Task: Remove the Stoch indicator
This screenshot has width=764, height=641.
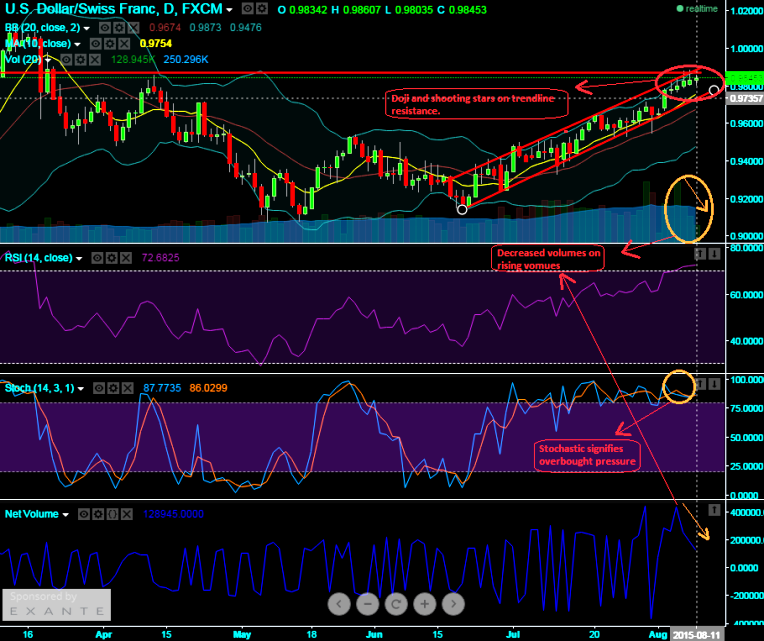Action: (127, 388)
